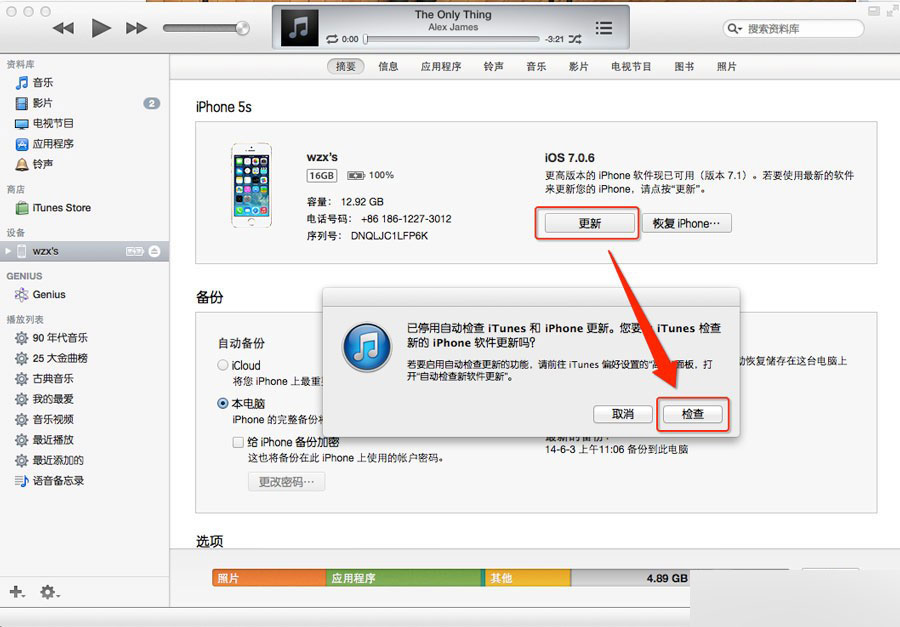Switch to the 音乐 tab

536,67
